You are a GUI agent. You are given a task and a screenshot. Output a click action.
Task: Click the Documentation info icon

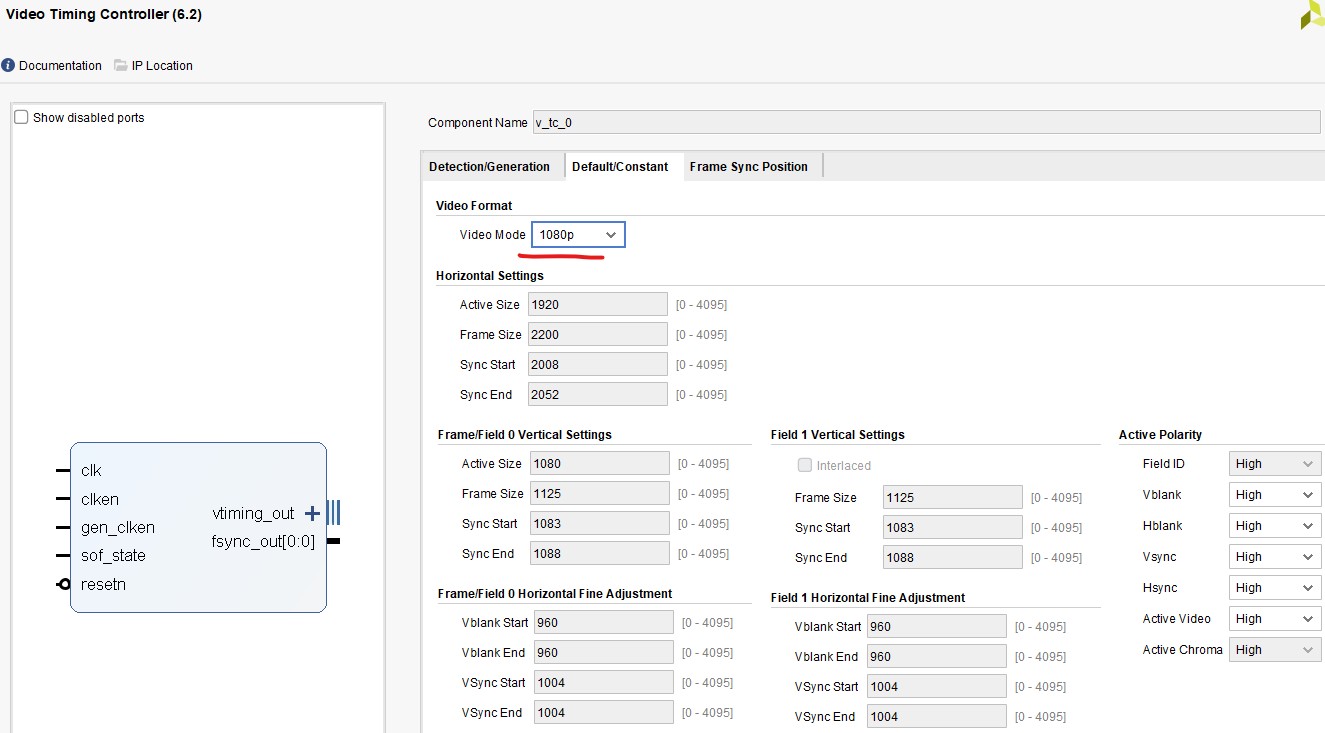pos(9,66)
